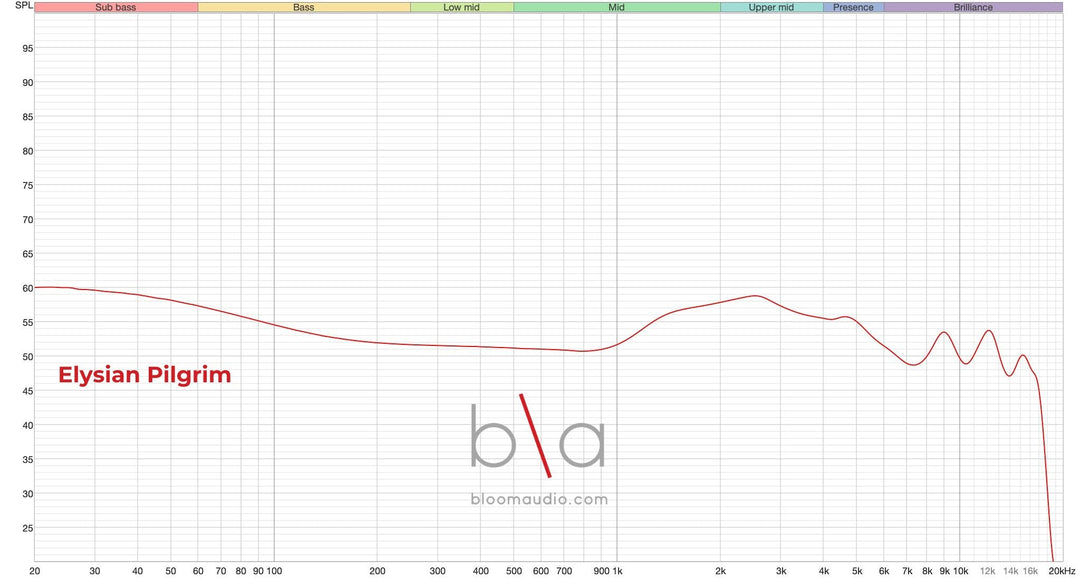Viewport: 1080px width, 579px height.
Task: Click the Presence band header
Action: coord(853,7)
